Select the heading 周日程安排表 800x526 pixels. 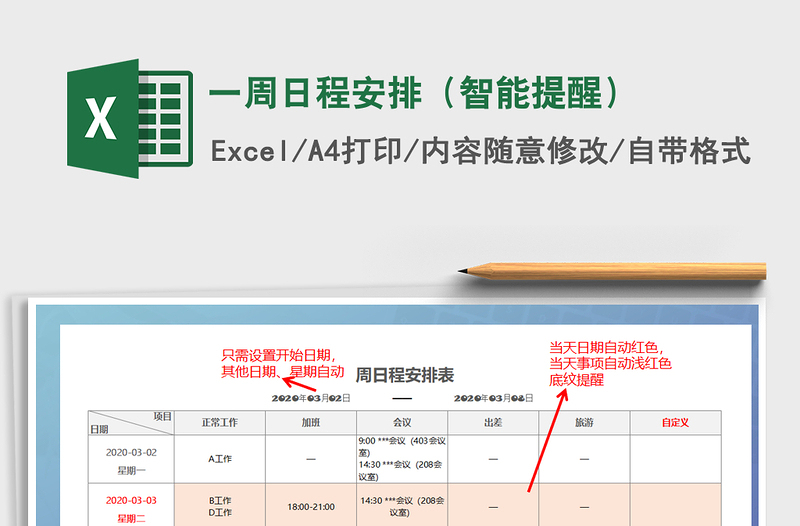tap(405, 375)
